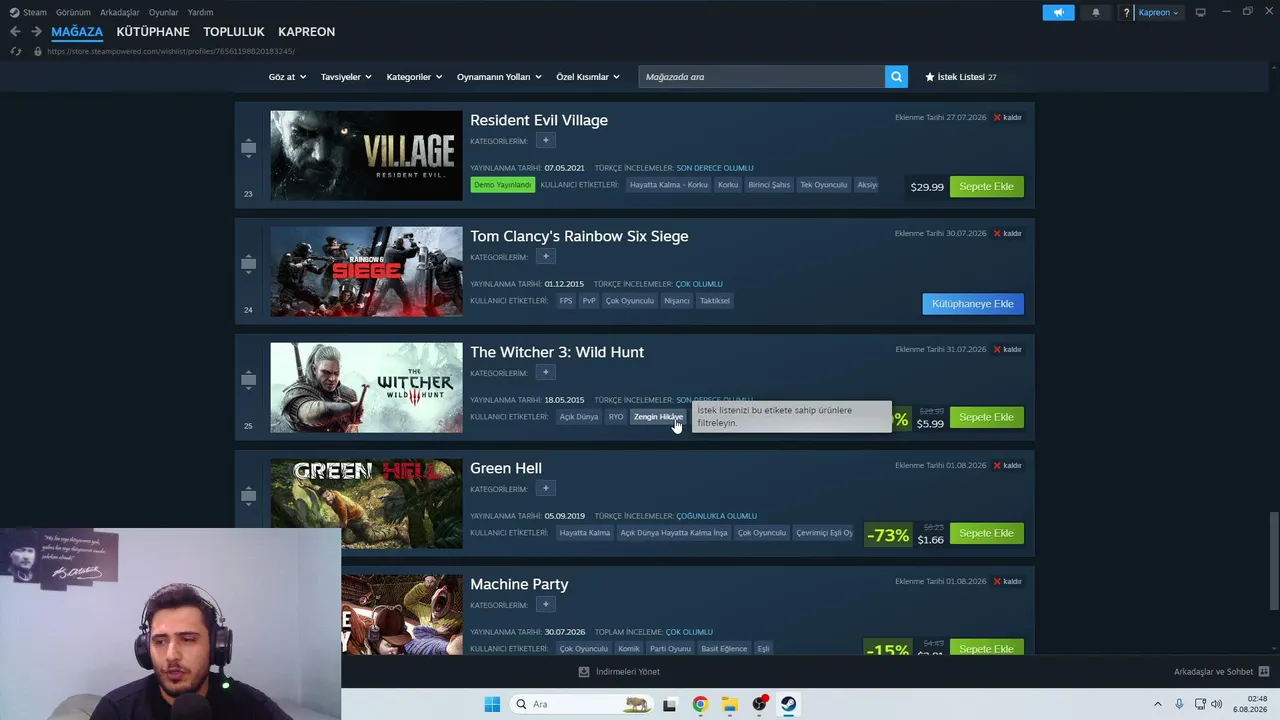Open the Windows Start menu

point(492,704)
